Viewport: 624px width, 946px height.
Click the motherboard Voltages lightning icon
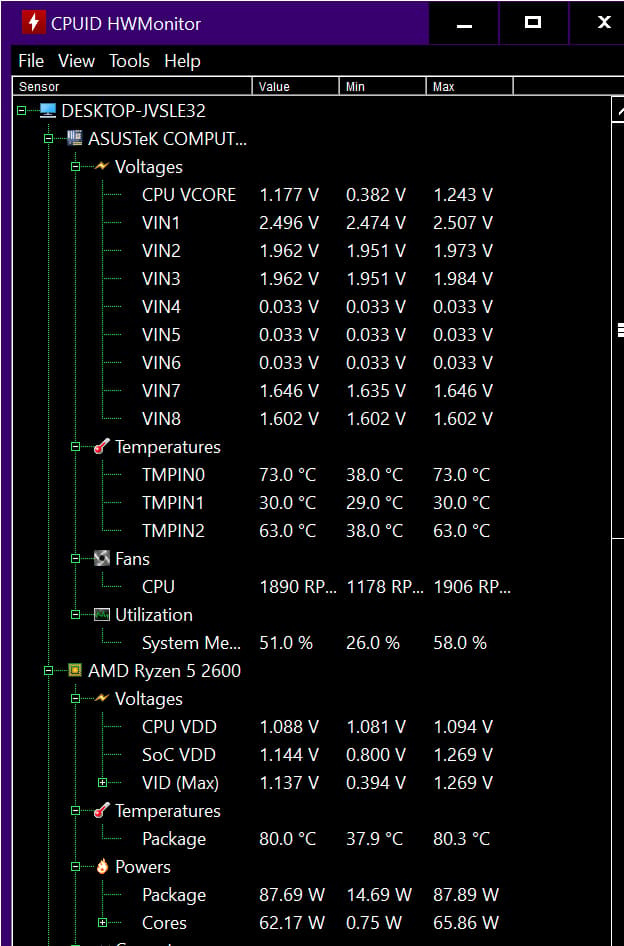101,166
